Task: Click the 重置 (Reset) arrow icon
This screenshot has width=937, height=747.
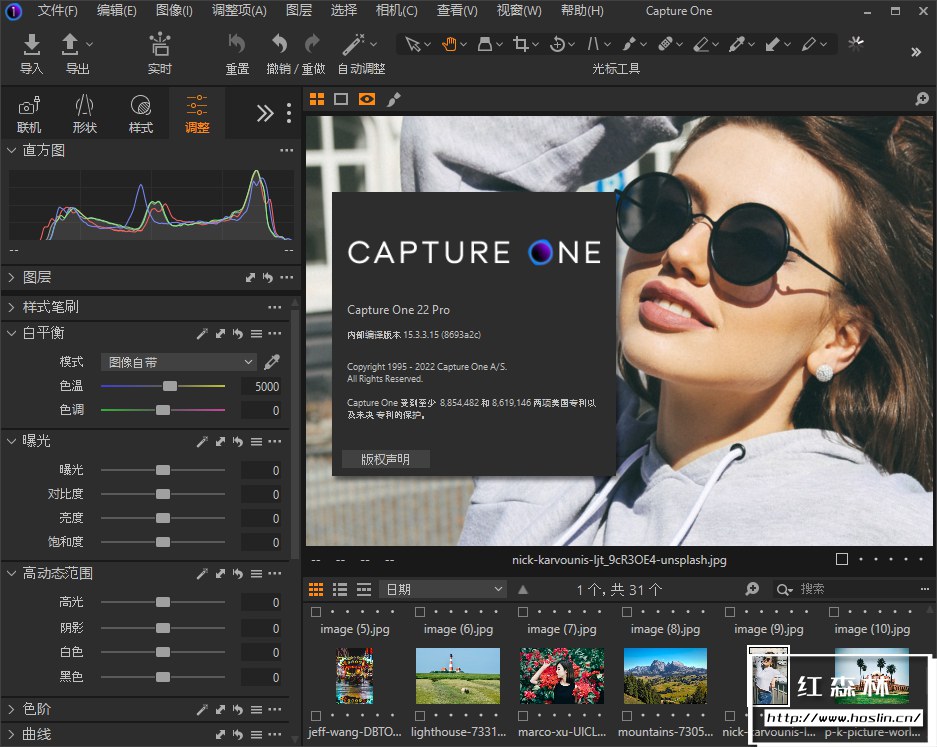Action: click(237, 44)
